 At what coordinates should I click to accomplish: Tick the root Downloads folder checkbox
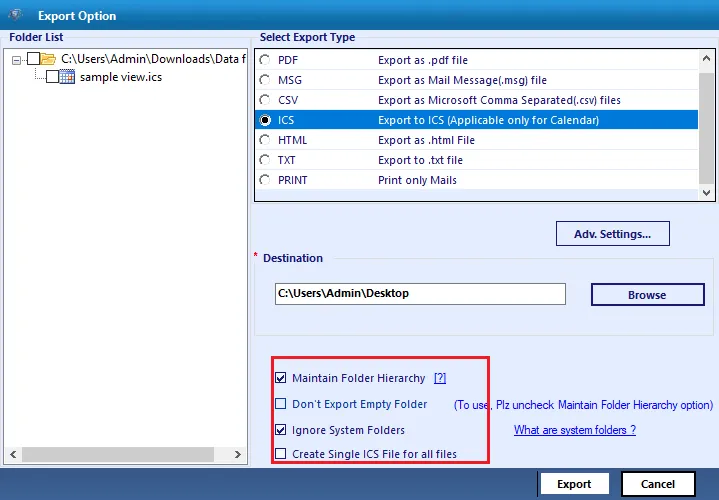point(33,59)
